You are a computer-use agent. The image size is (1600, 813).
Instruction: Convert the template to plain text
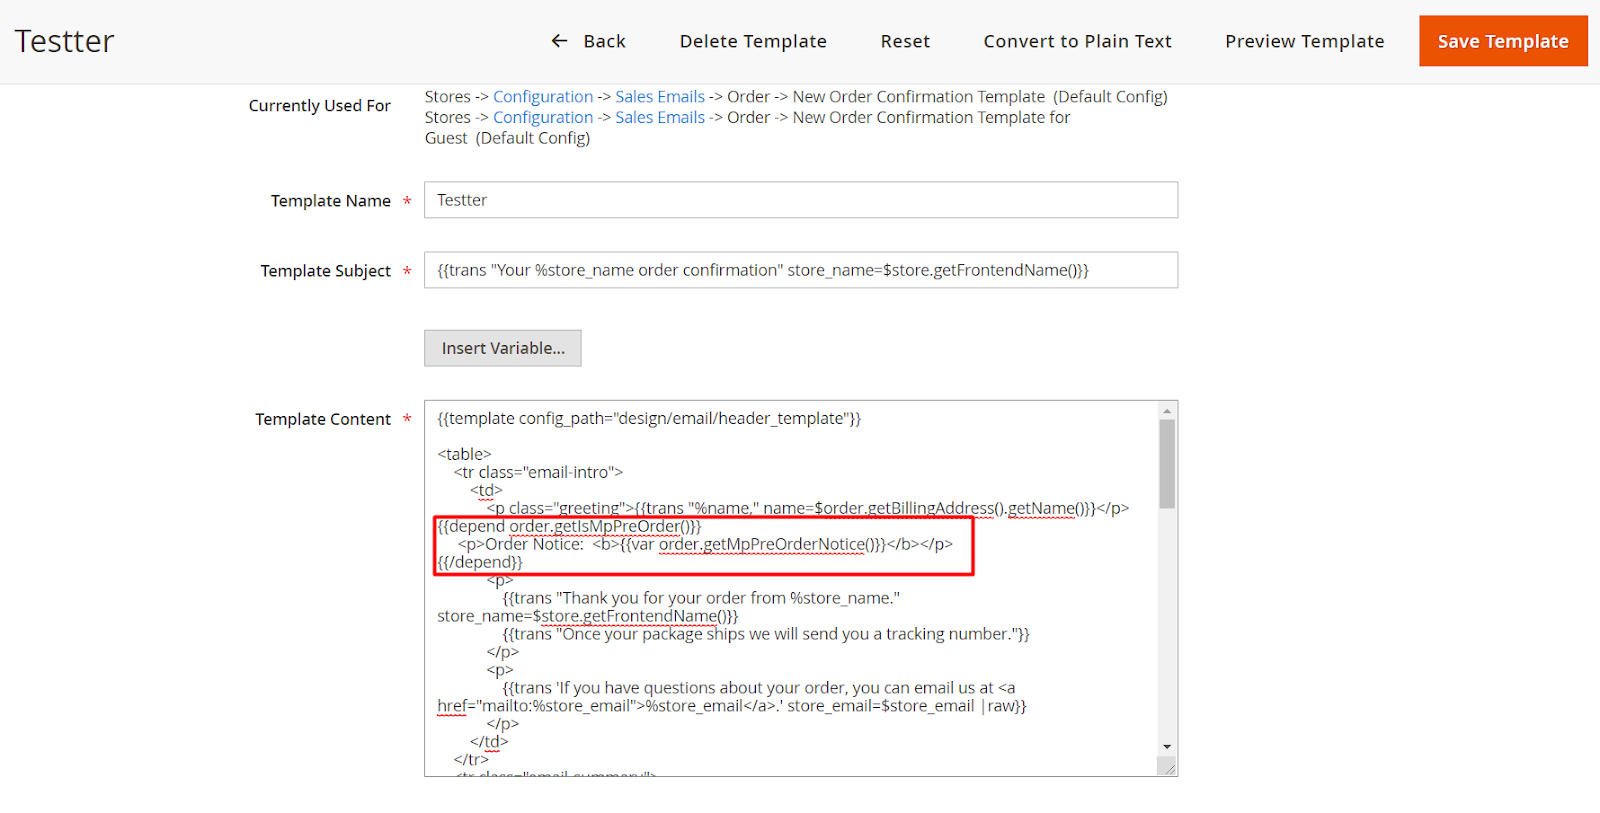1077,41
